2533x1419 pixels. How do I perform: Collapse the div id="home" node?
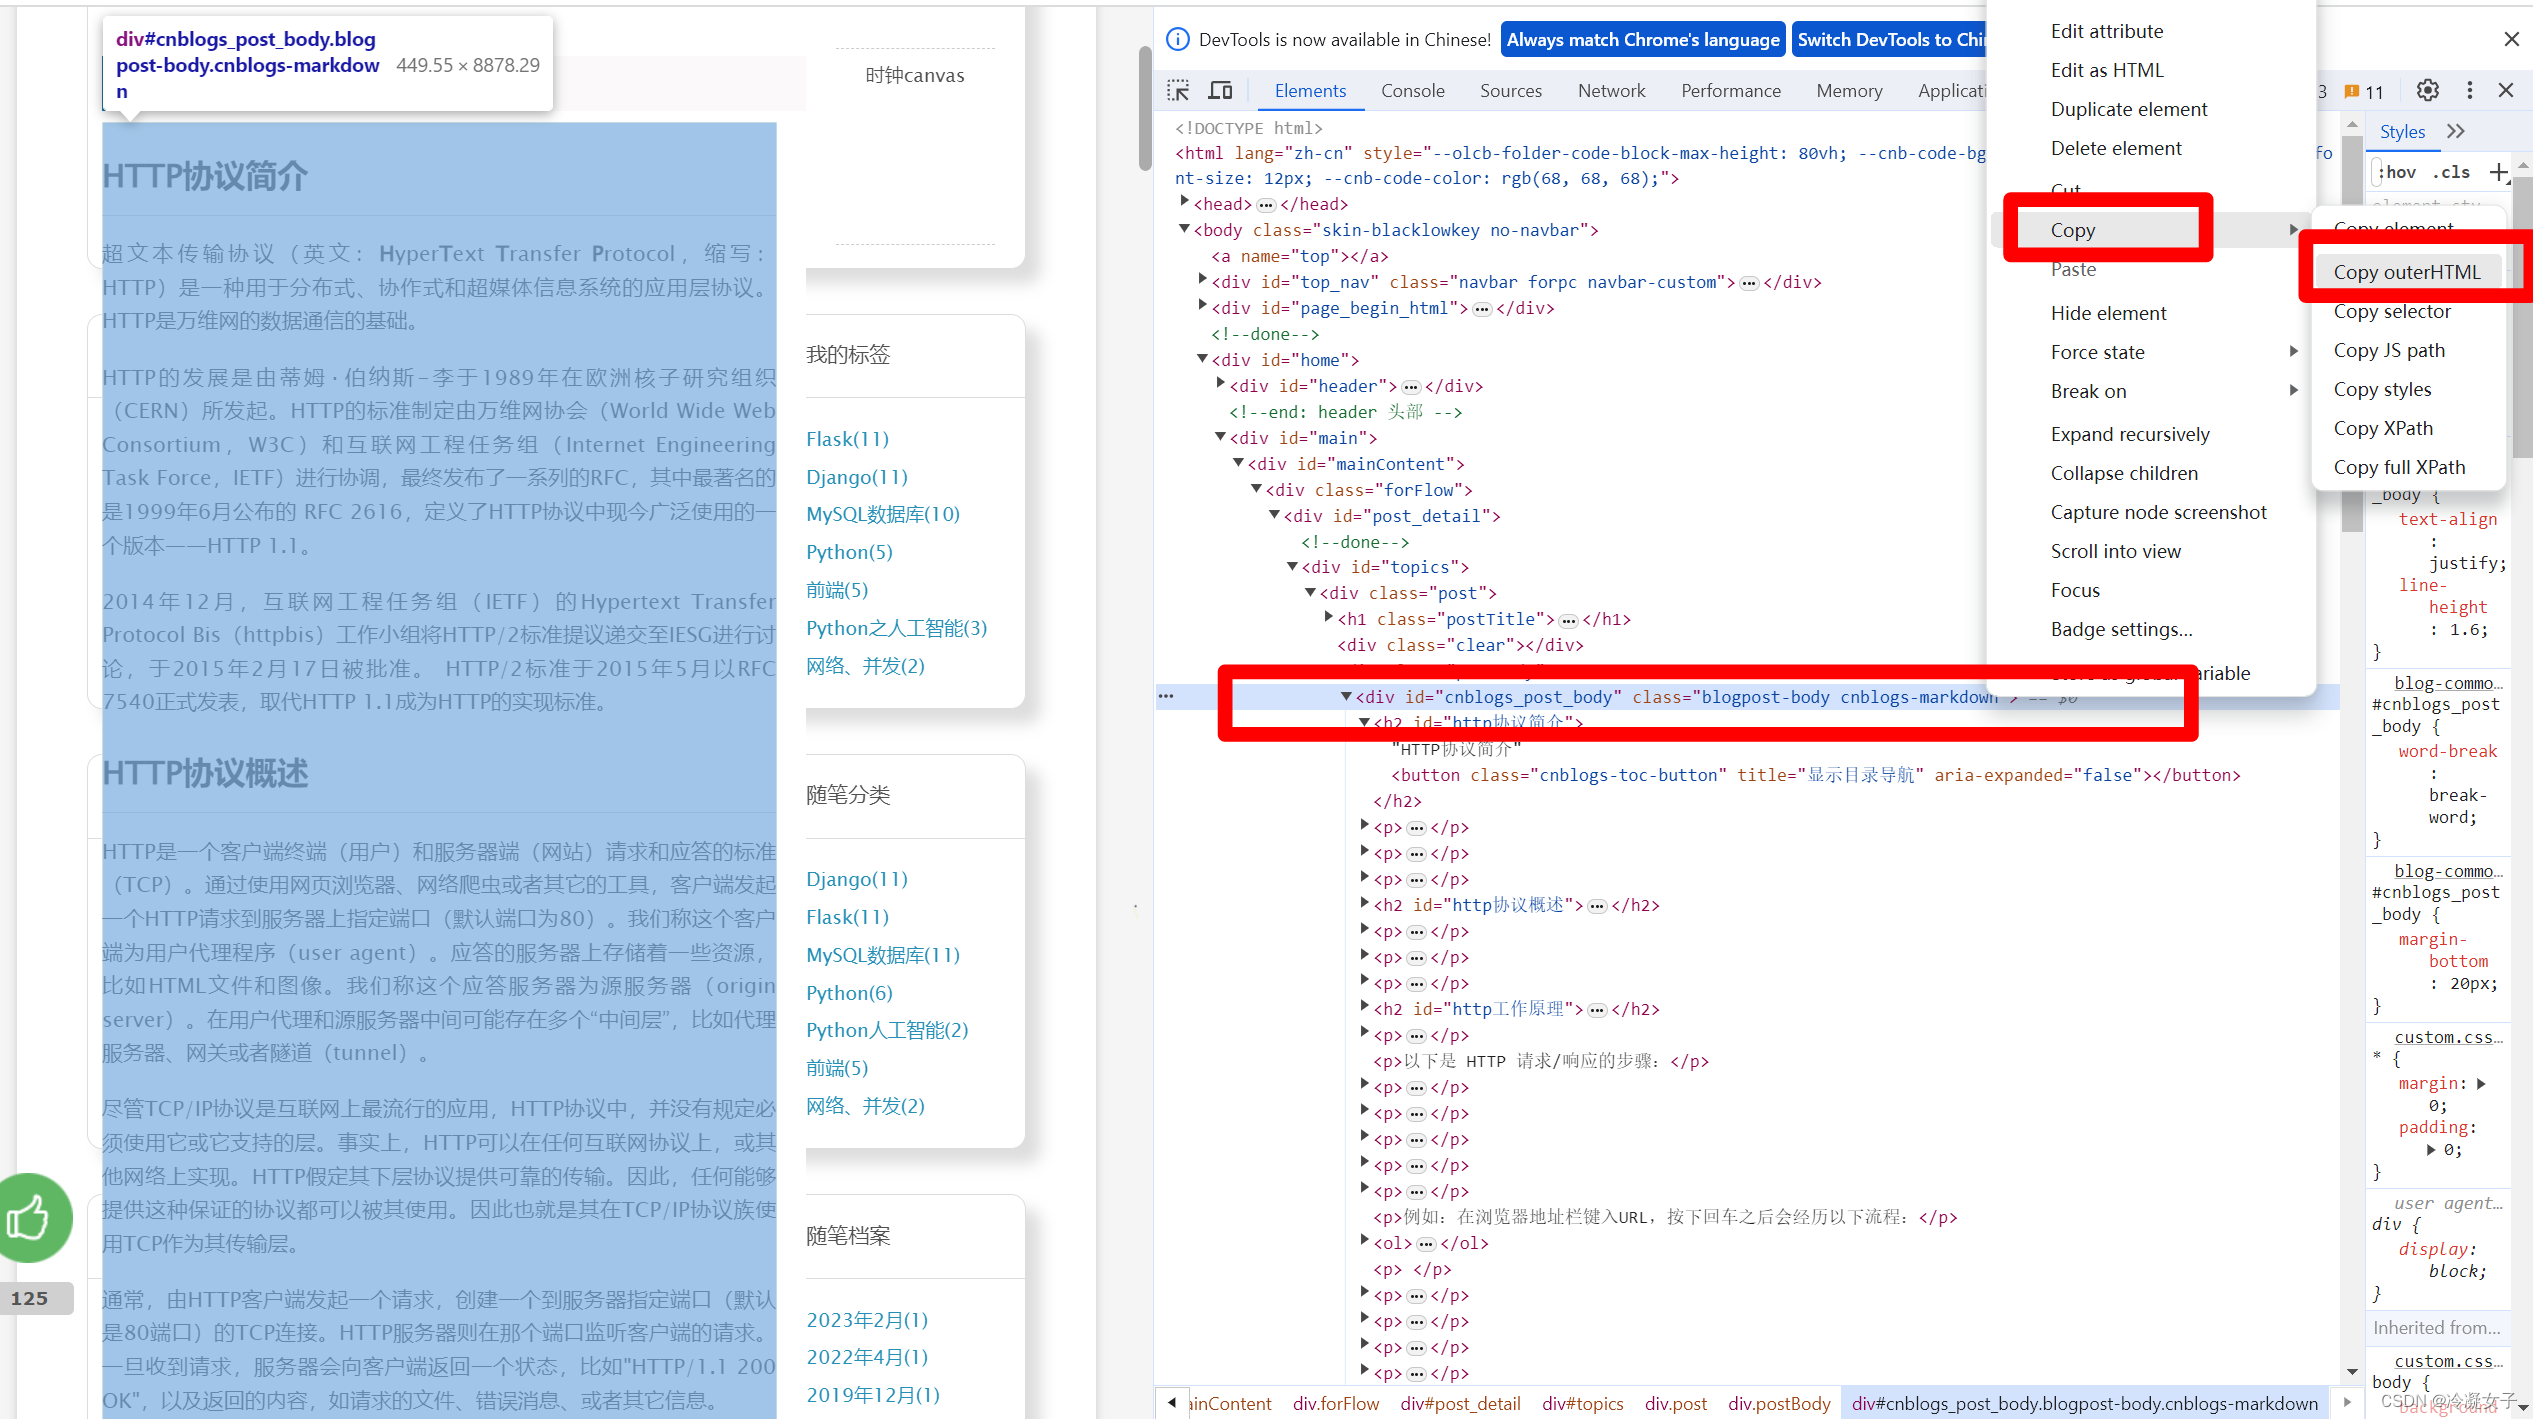coord(1203,359)
